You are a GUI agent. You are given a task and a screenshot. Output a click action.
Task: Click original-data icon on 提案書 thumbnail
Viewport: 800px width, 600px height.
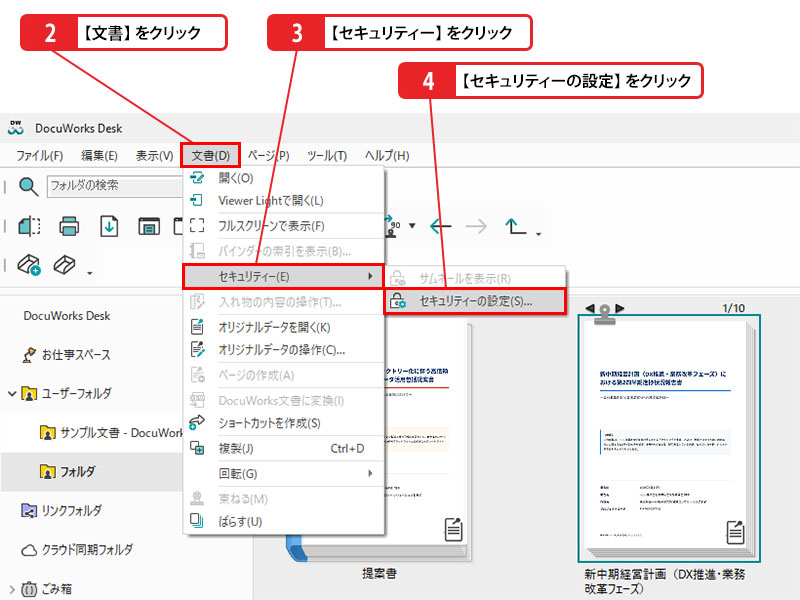[x=454, y=529]
